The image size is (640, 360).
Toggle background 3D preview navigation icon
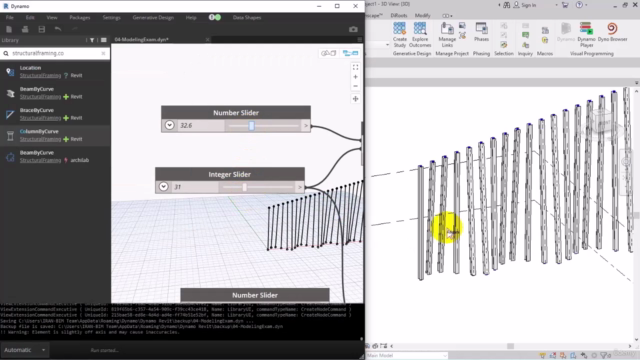click(x=329, y=53)
